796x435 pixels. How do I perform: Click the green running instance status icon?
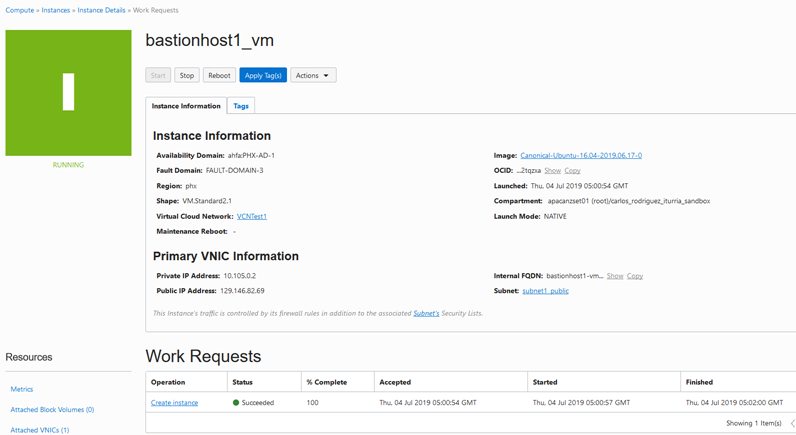(x=68, y=92)
